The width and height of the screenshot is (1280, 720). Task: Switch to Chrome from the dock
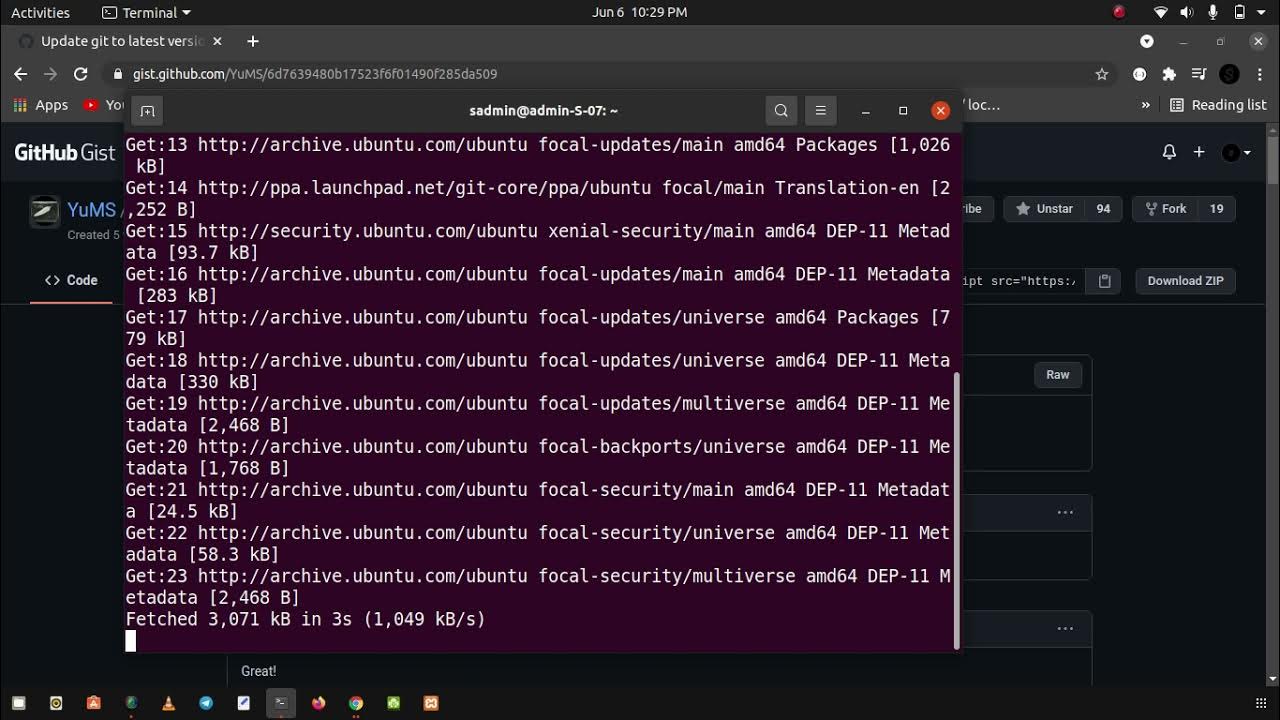[356, 703]
